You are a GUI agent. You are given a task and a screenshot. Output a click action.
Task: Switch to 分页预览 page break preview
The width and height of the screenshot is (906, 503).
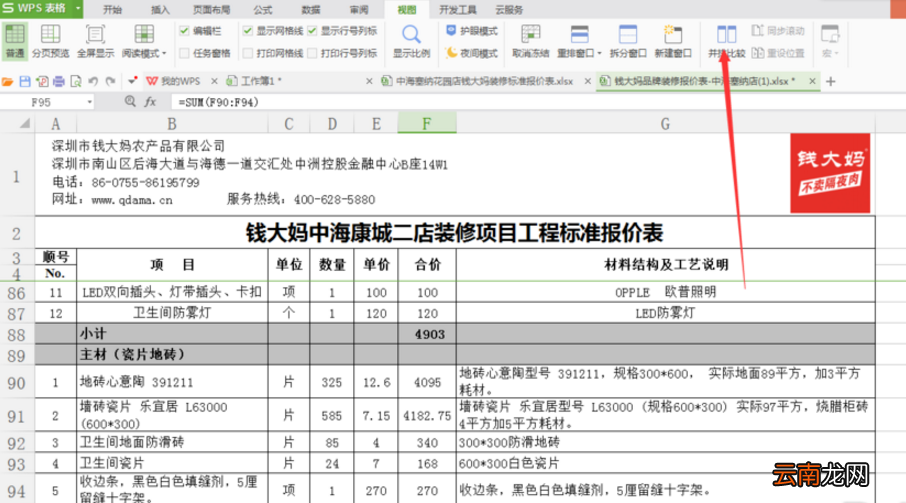pos(50,42)
